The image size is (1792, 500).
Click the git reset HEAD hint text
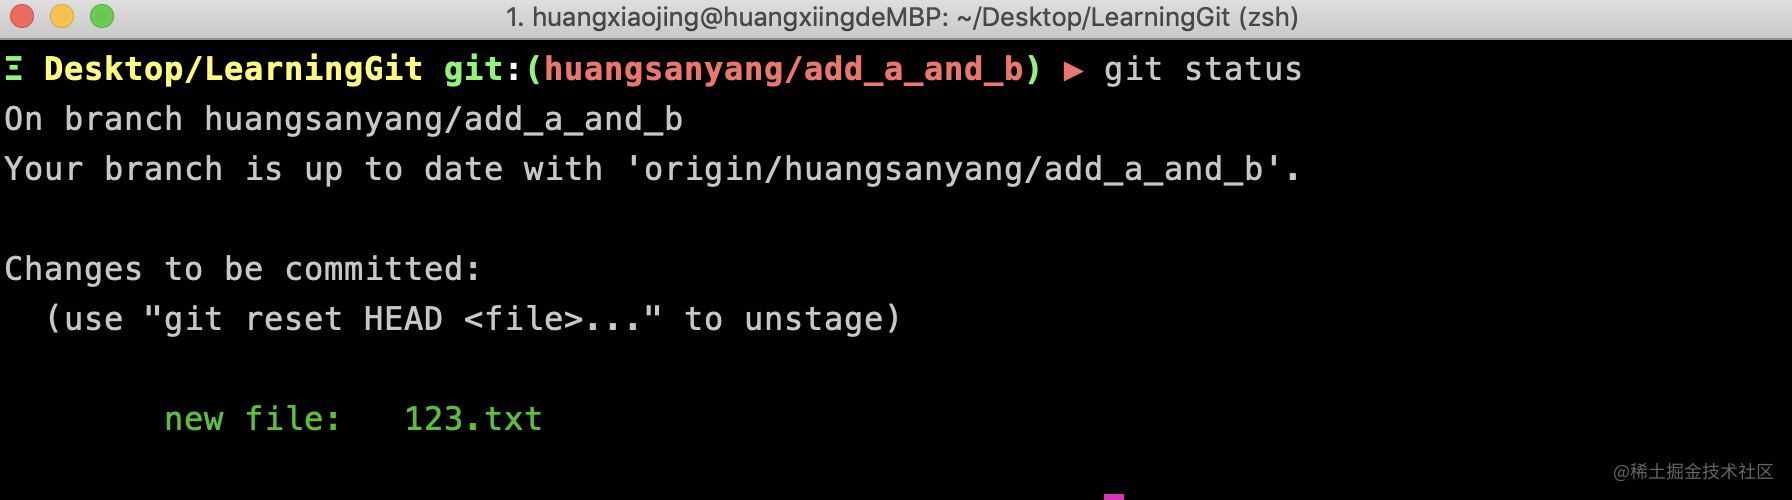tap(303, 319)
